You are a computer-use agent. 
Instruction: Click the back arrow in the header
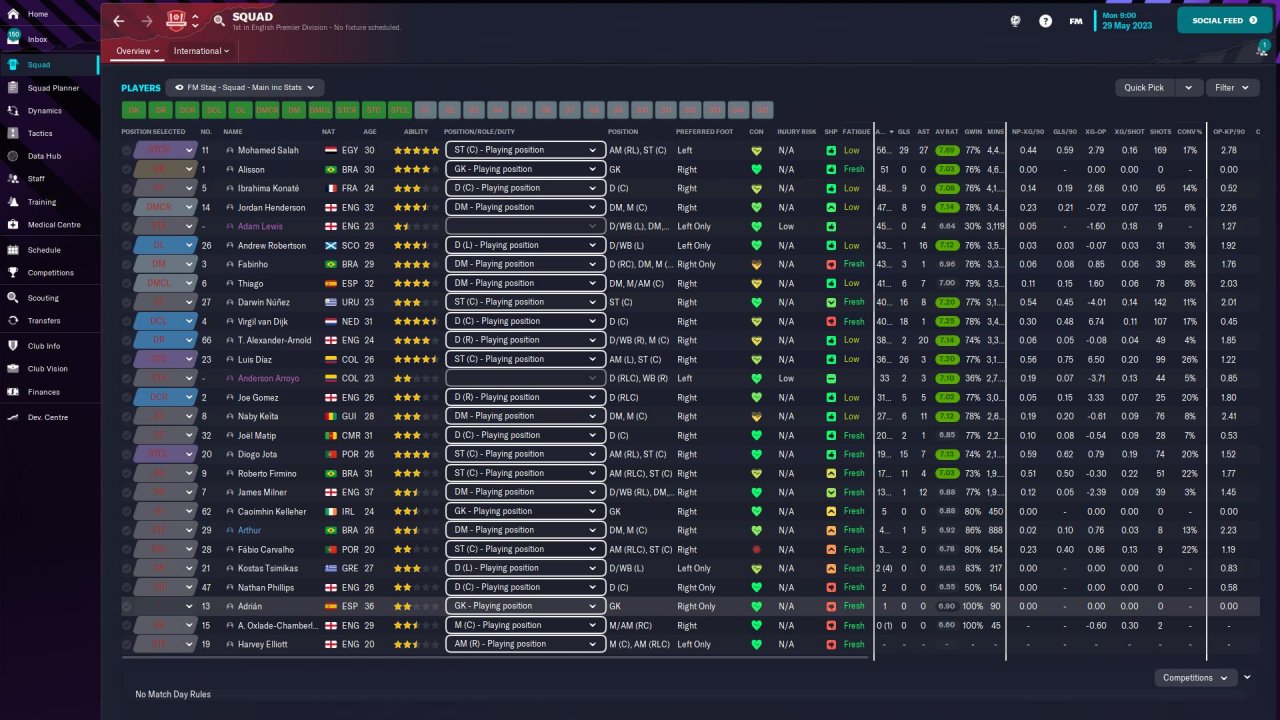(x=119, y=21)
